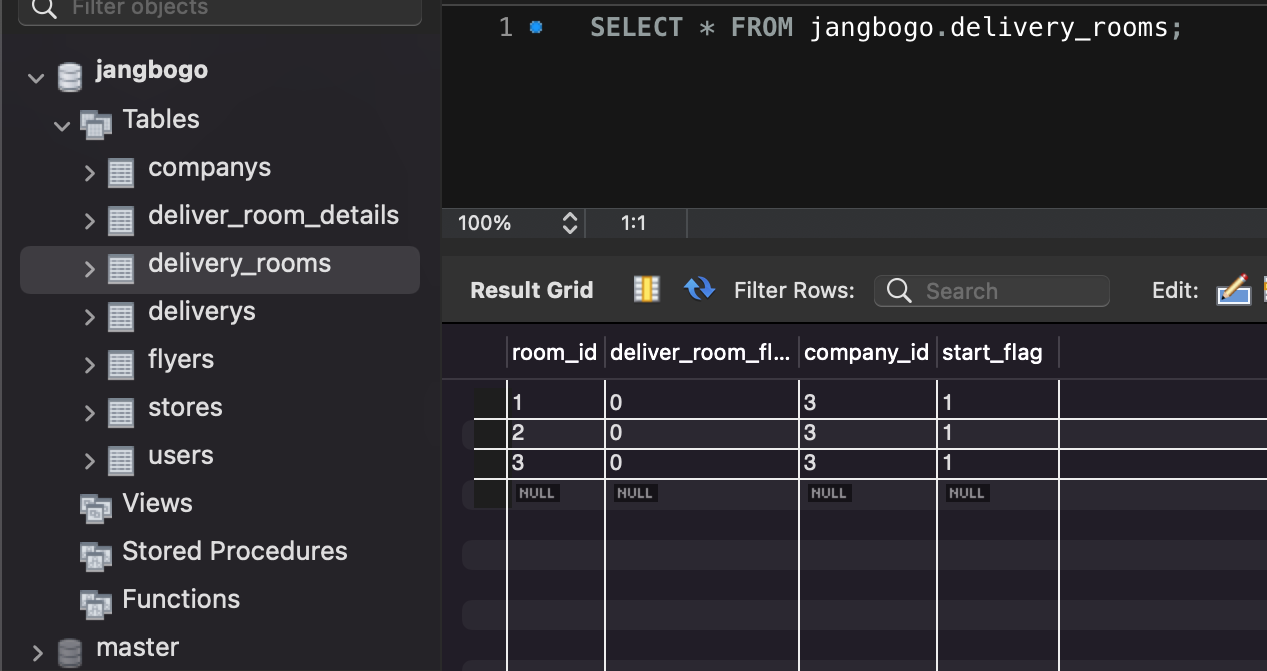Click the magnifier in Filter objects box
This screenshot has height=671, width=1267.
[44, 9]
